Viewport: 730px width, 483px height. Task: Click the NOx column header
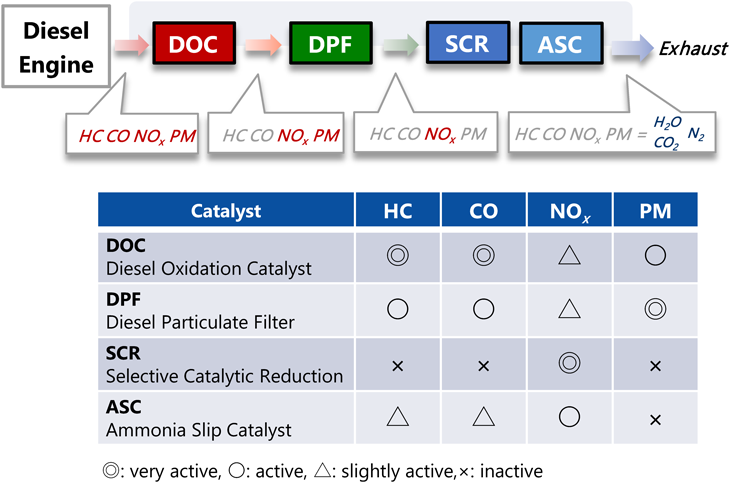click(x=570, y=210)
